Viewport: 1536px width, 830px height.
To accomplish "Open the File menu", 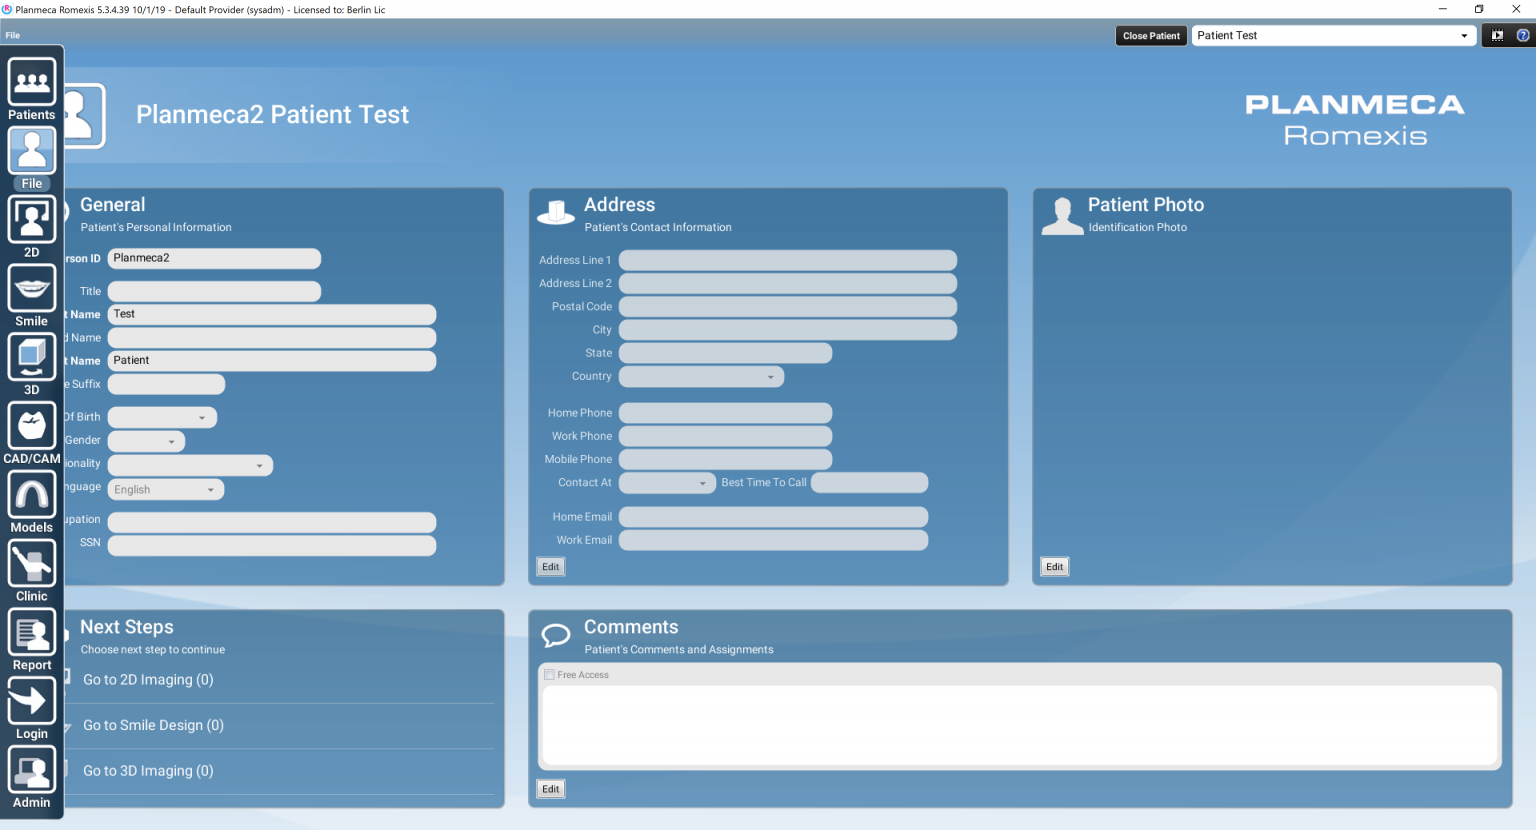I will (x=13, y=35).
